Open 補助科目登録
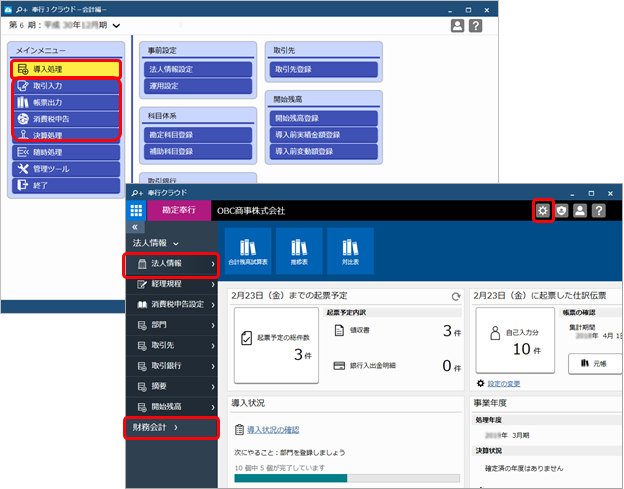 coord(198,152)
